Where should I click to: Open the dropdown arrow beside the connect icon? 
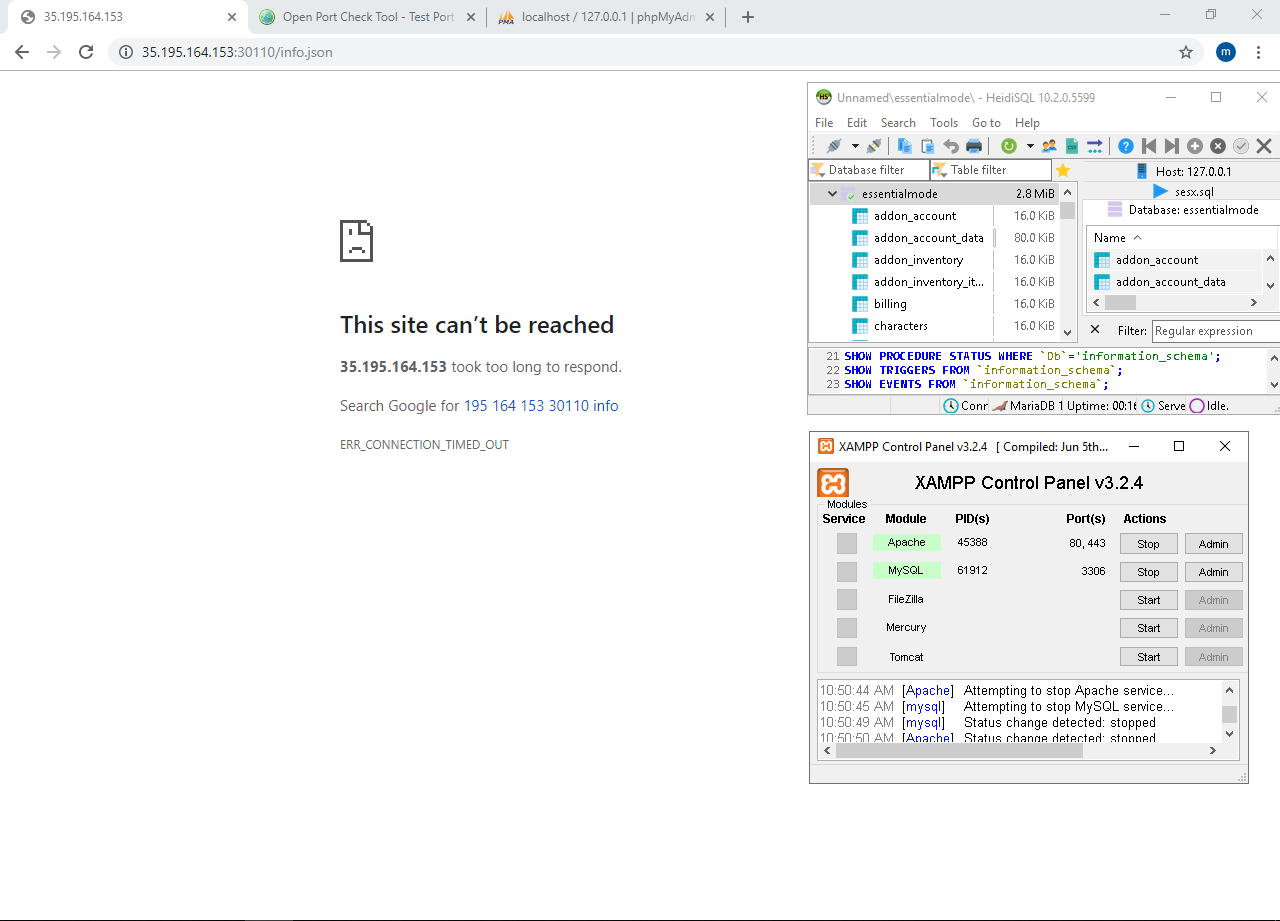click(855, 146)
